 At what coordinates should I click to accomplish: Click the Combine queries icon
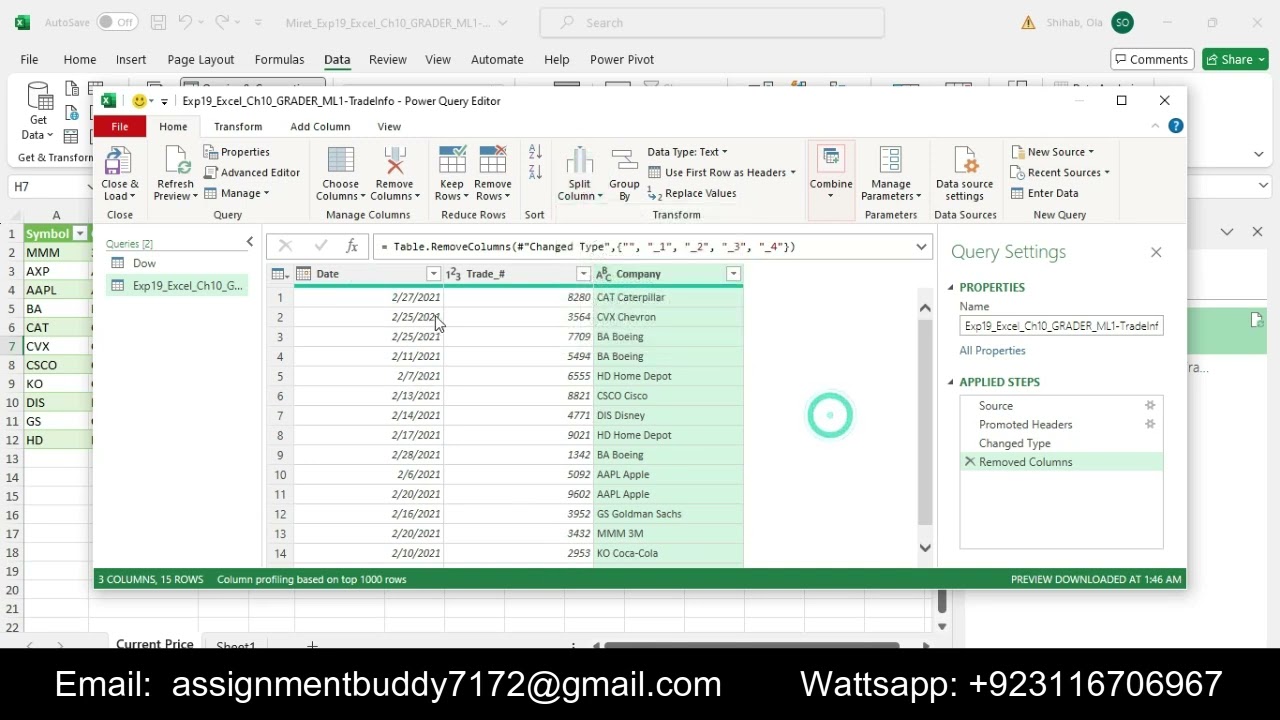click(x=831, y=160)
